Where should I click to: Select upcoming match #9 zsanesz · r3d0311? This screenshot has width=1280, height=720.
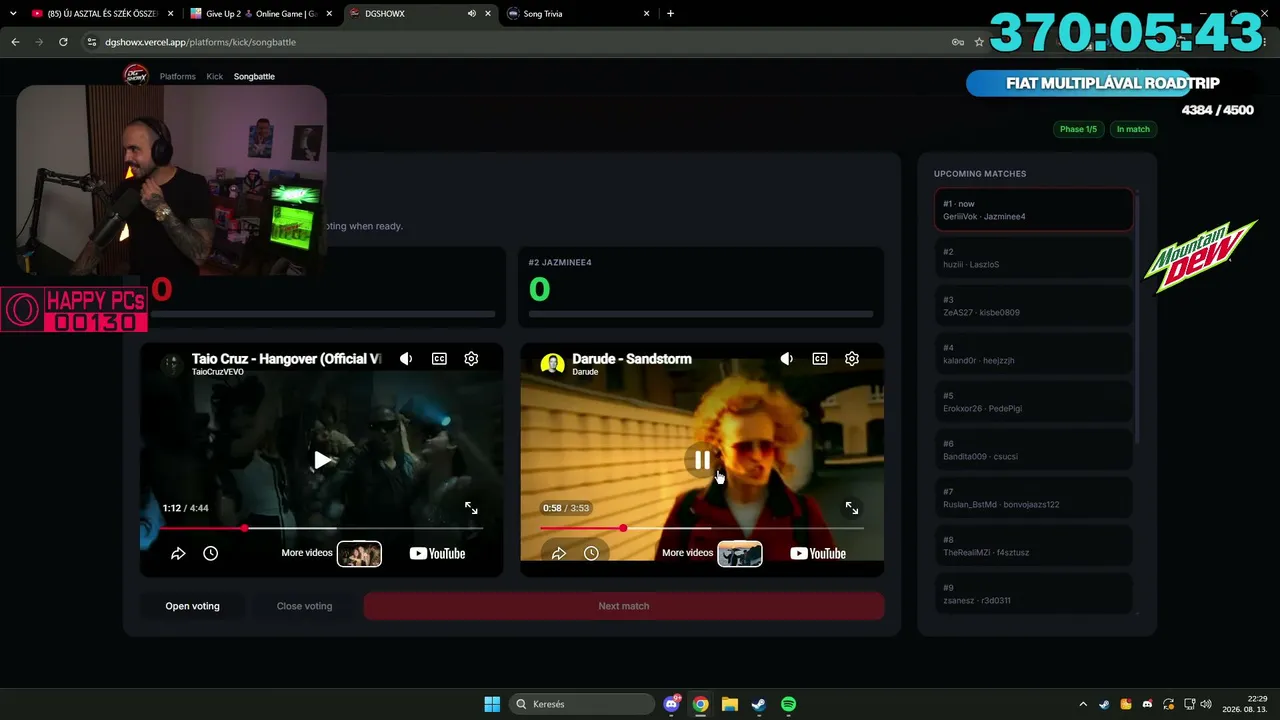click(1034, 593)
